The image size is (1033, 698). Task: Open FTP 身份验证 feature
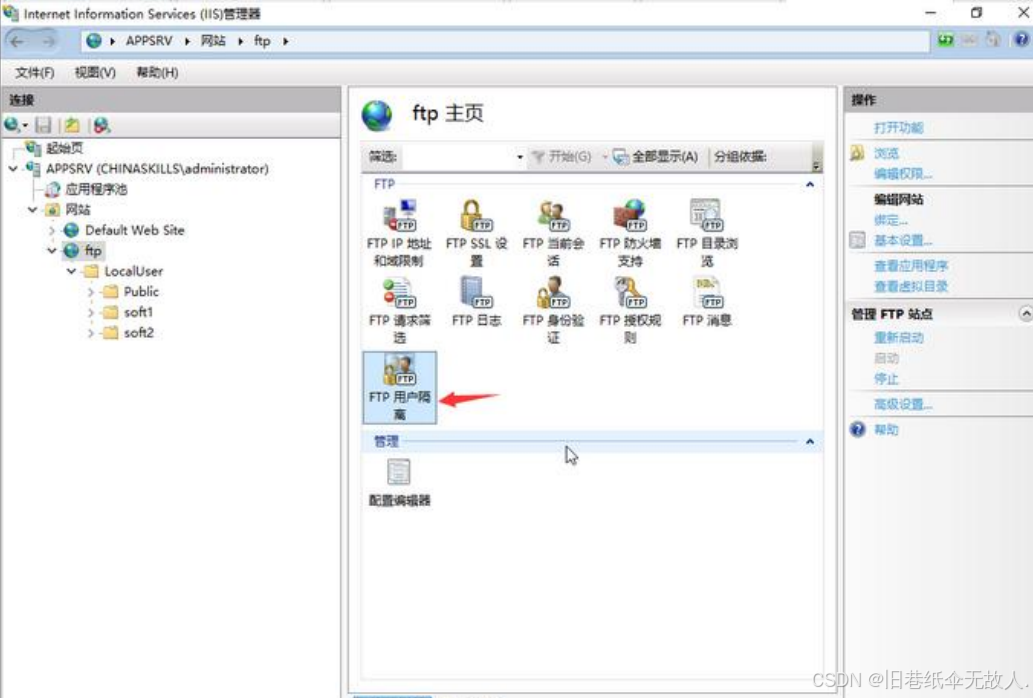tap(553, 309)
